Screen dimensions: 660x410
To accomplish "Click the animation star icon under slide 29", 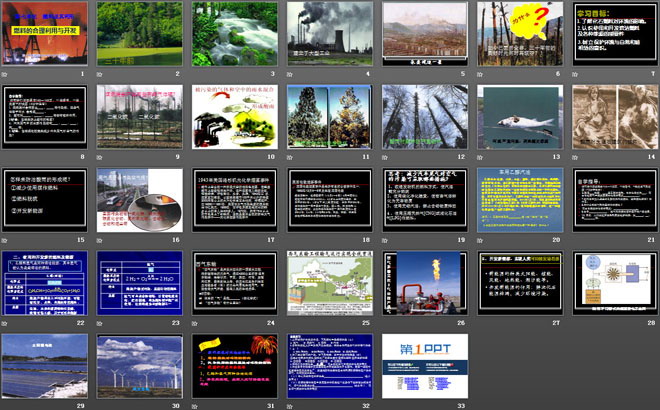I will pyautogui.click(x=6, y=406).
